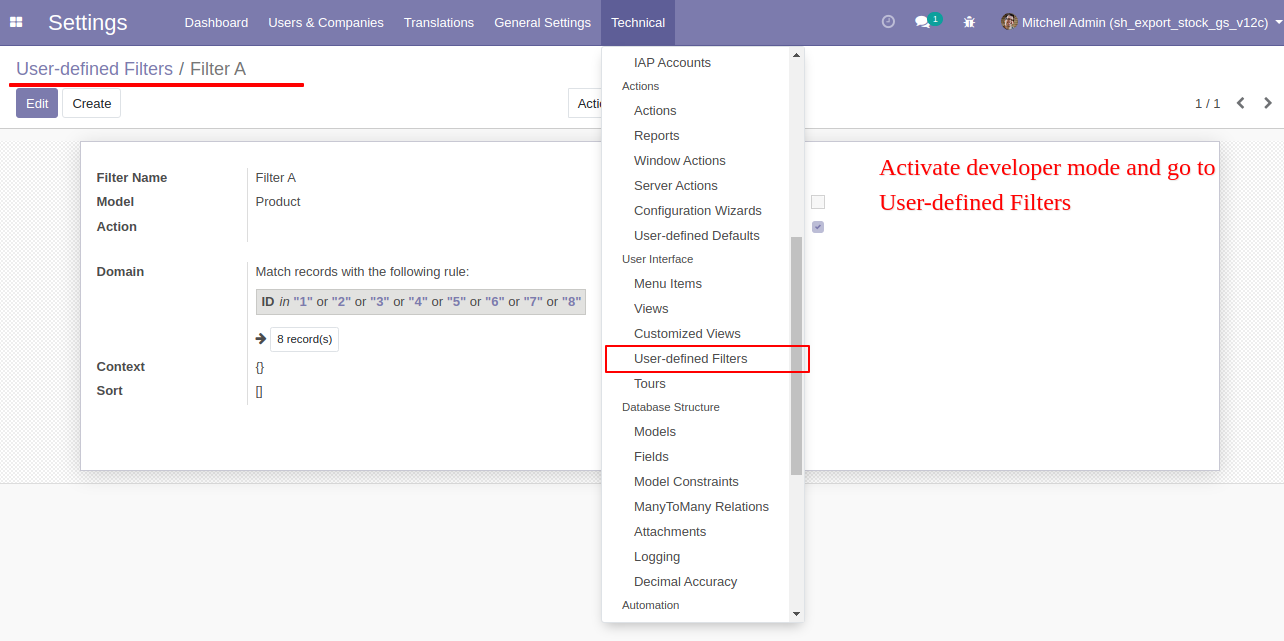Open the Users & Companies menu
Screen dimensions: 1284x641
326,22
